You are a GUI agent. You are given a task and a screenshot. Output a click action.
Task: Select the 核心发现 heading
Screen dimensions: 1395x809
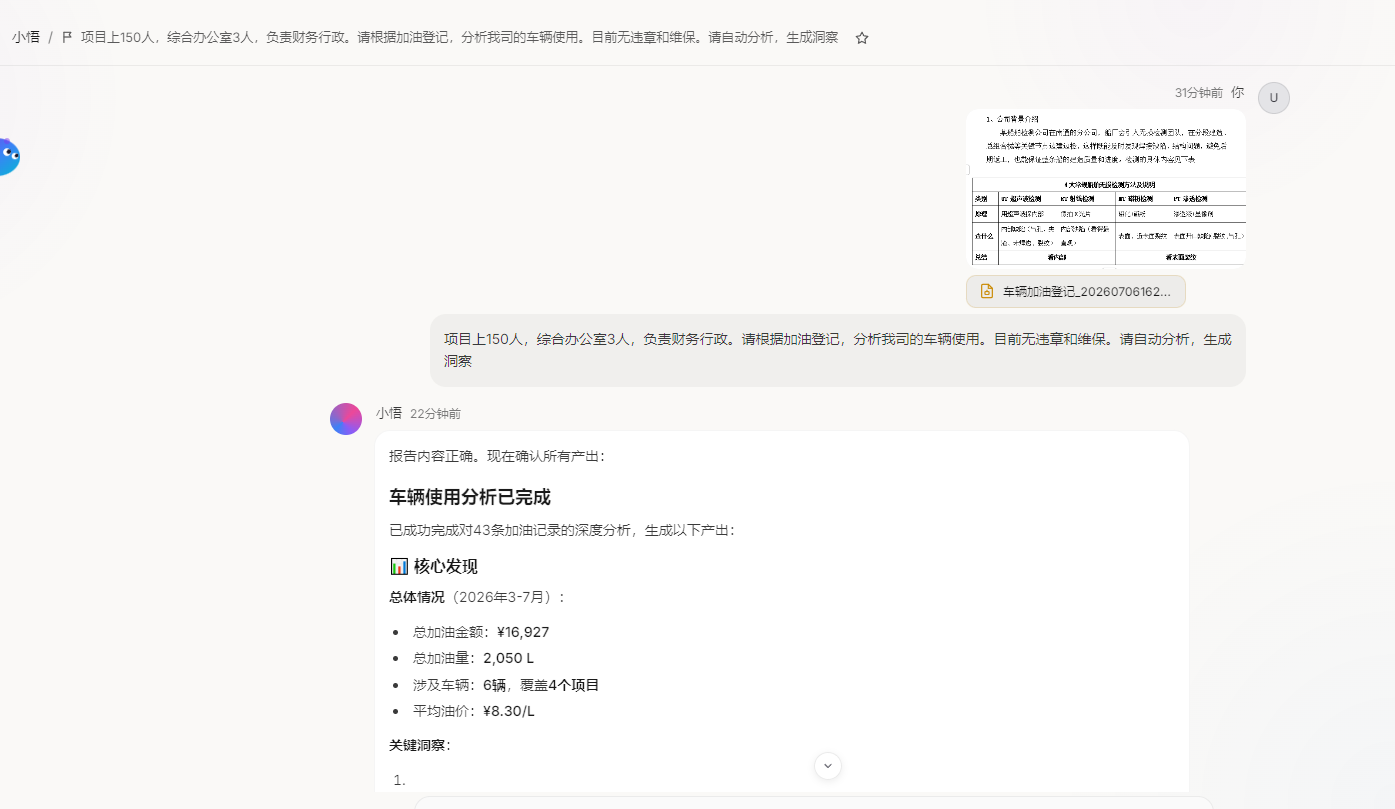click(434, 566)
